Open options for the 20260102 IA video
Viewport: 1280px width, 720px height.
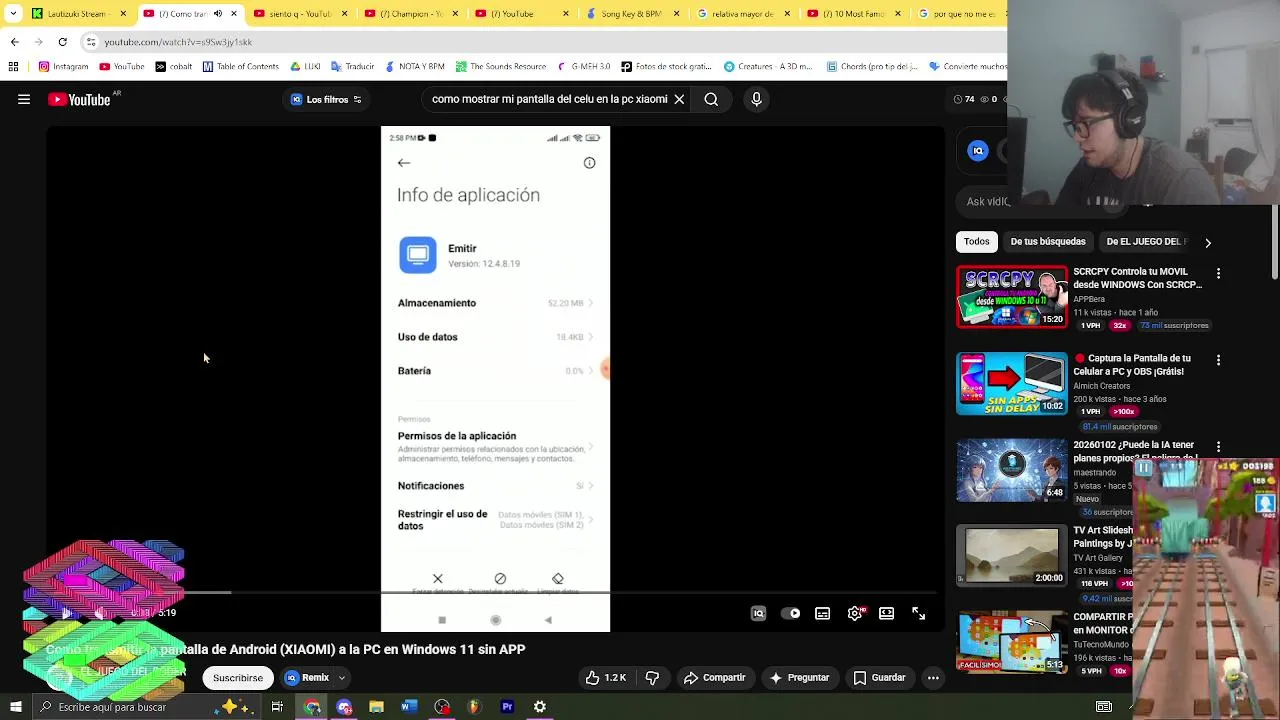tap(1218, 447)
